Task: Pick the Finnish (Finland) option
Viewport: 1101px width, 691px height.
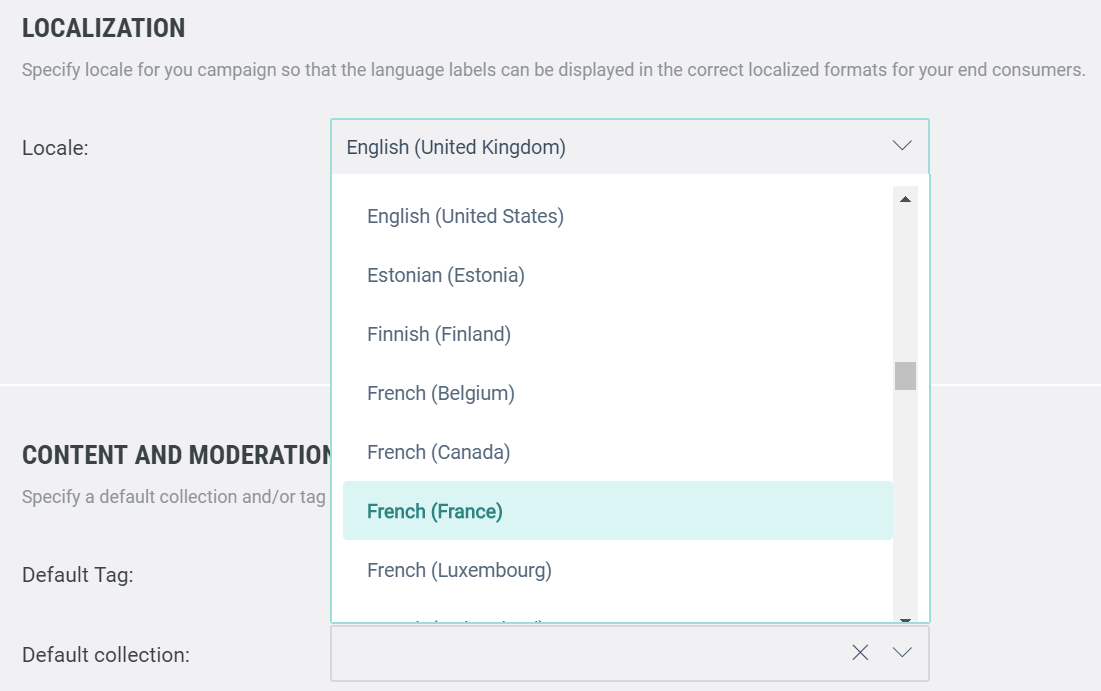Action: [439, 334]
